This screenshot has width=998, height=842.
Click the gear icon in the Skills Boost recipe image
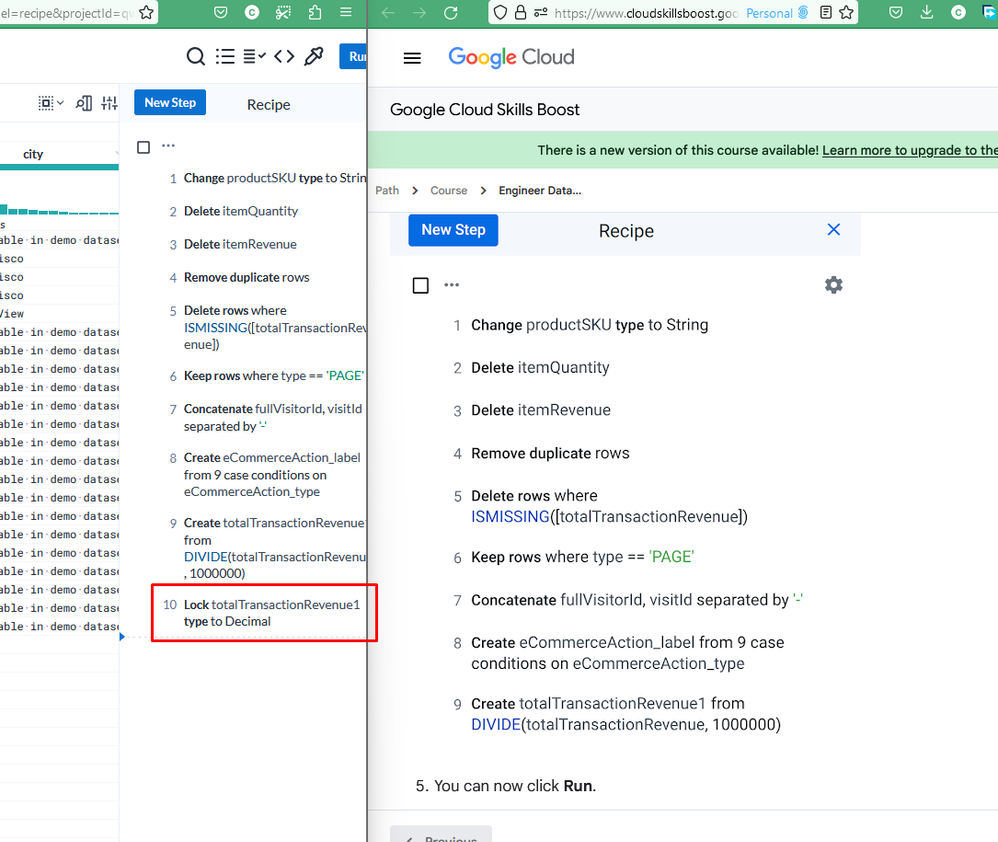click(834, 284)
